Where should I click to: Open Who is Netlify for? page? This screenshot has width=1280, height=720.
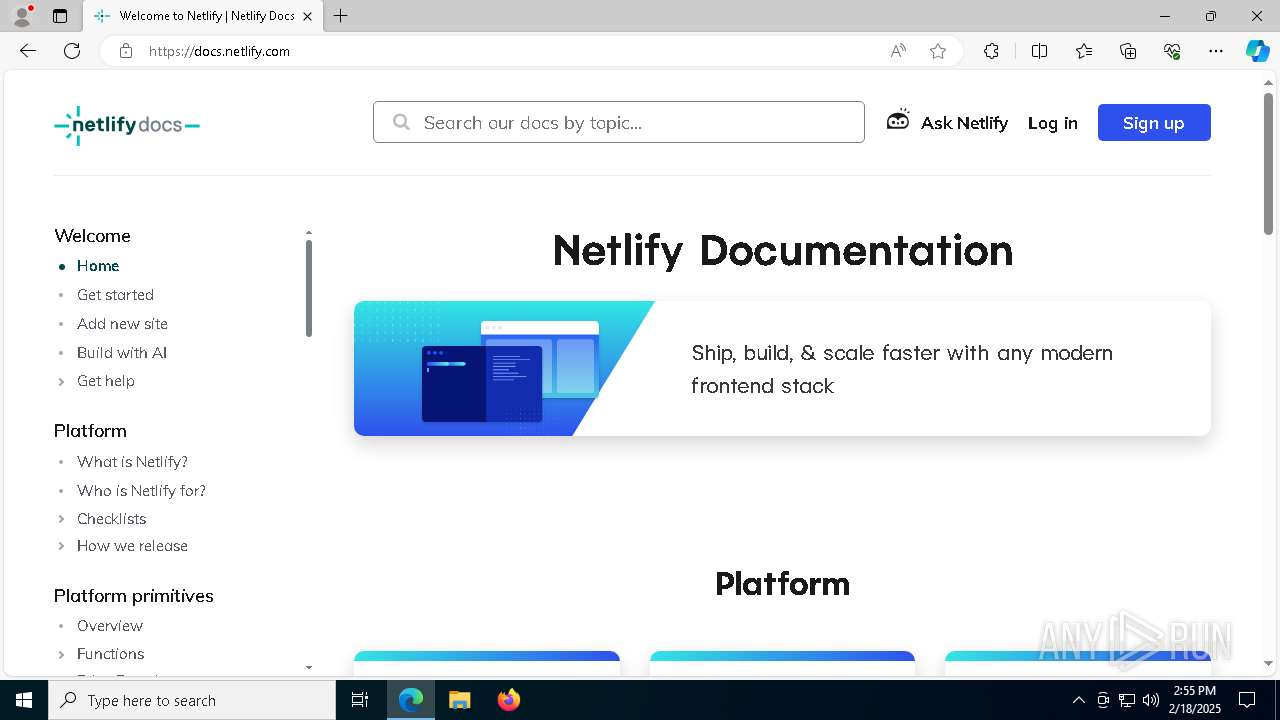pos(141,491)
